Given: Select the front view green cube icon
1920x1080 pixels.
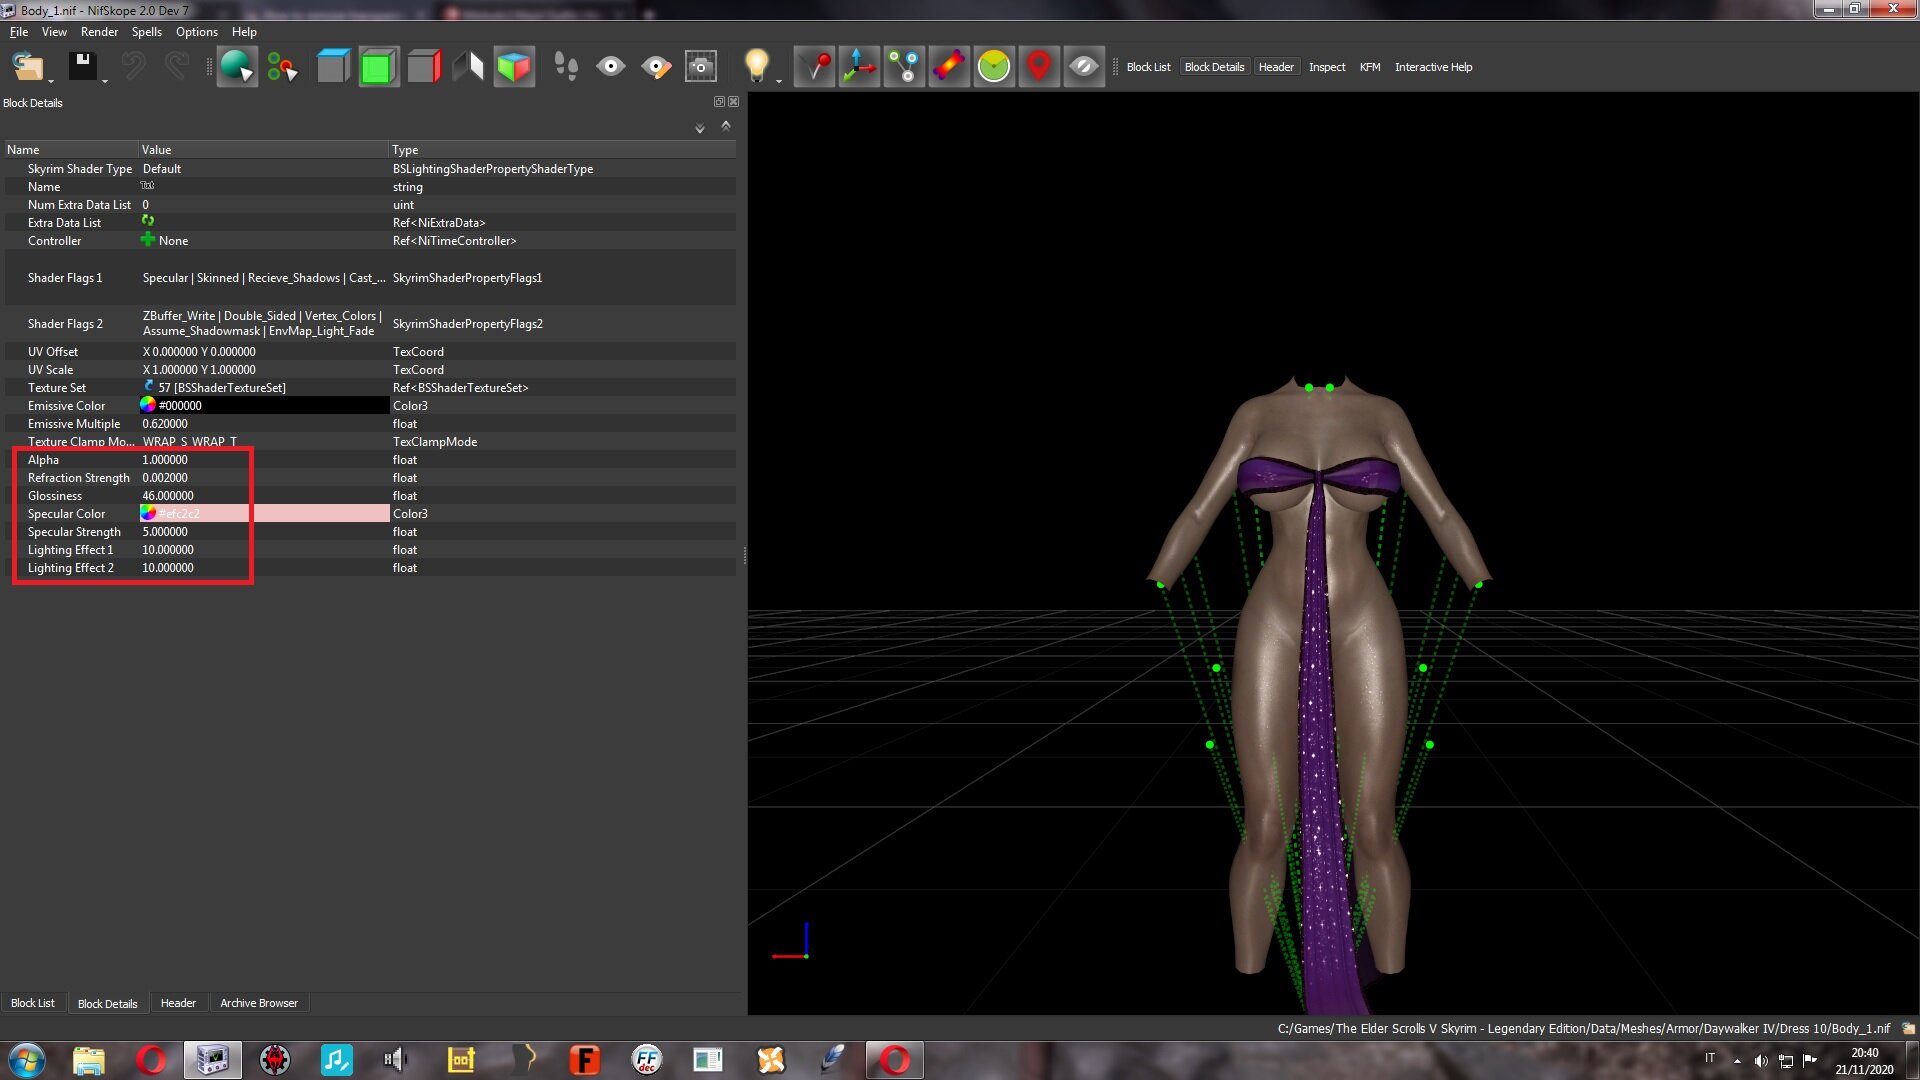Looking at the screenshot, I should (379, 67).
